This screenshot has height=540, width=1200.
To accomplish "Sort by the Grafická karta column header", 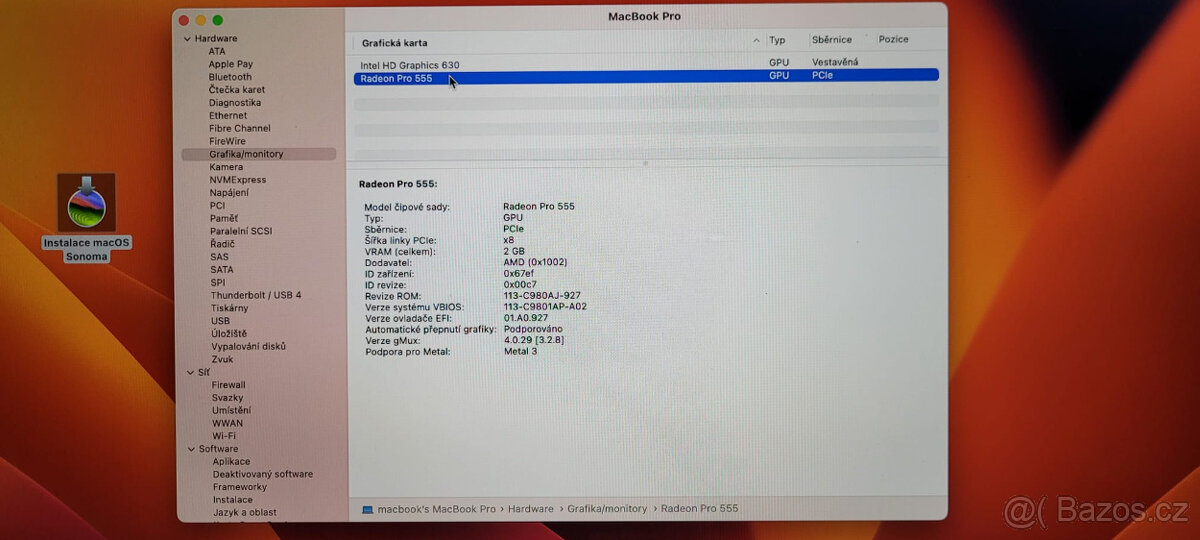I will click(x=395, y=42).
